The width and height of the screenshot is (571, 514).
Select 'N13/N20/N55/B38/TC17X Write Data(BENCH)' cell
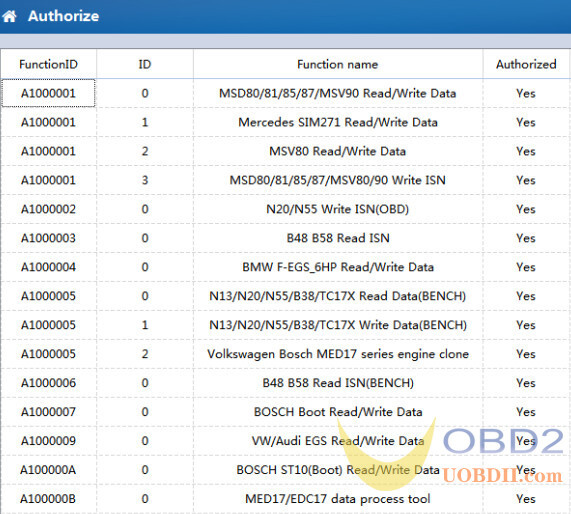338,325
